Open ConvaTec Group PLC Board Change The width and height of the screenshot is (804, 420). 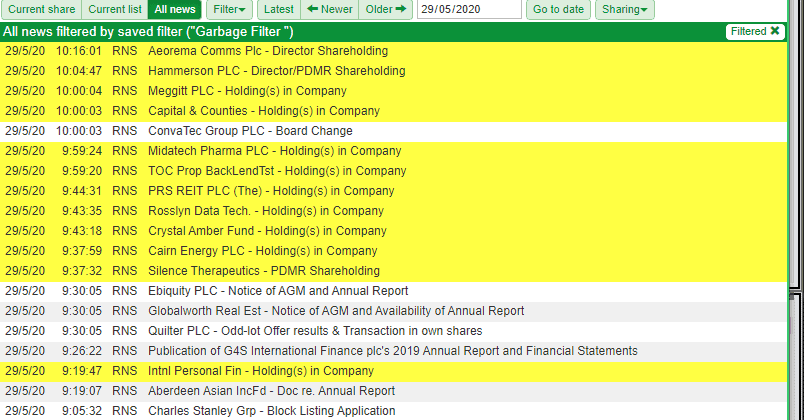tap(250, 131)
